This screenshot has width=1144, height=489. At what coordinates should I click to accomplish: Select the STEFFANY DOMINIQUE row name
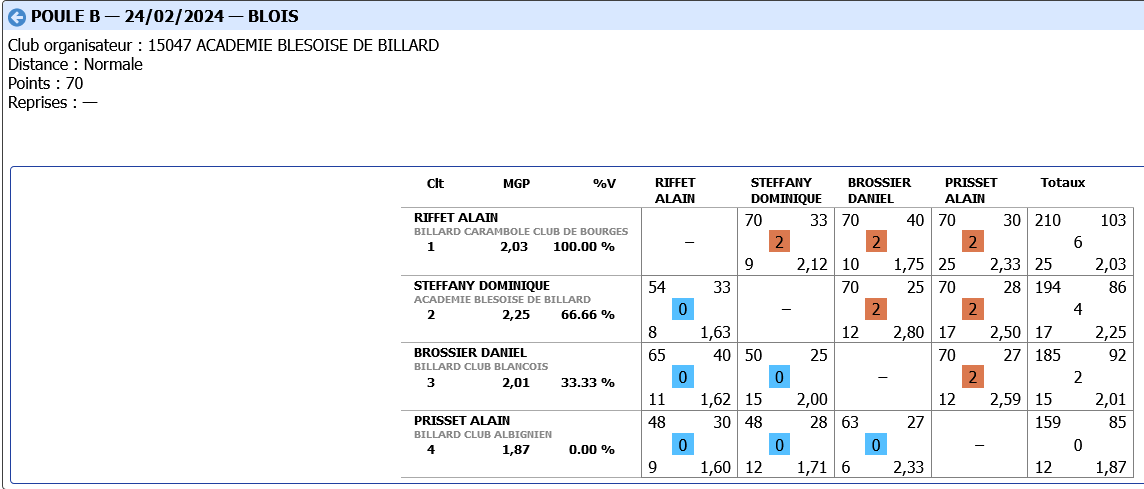(482, 285)
